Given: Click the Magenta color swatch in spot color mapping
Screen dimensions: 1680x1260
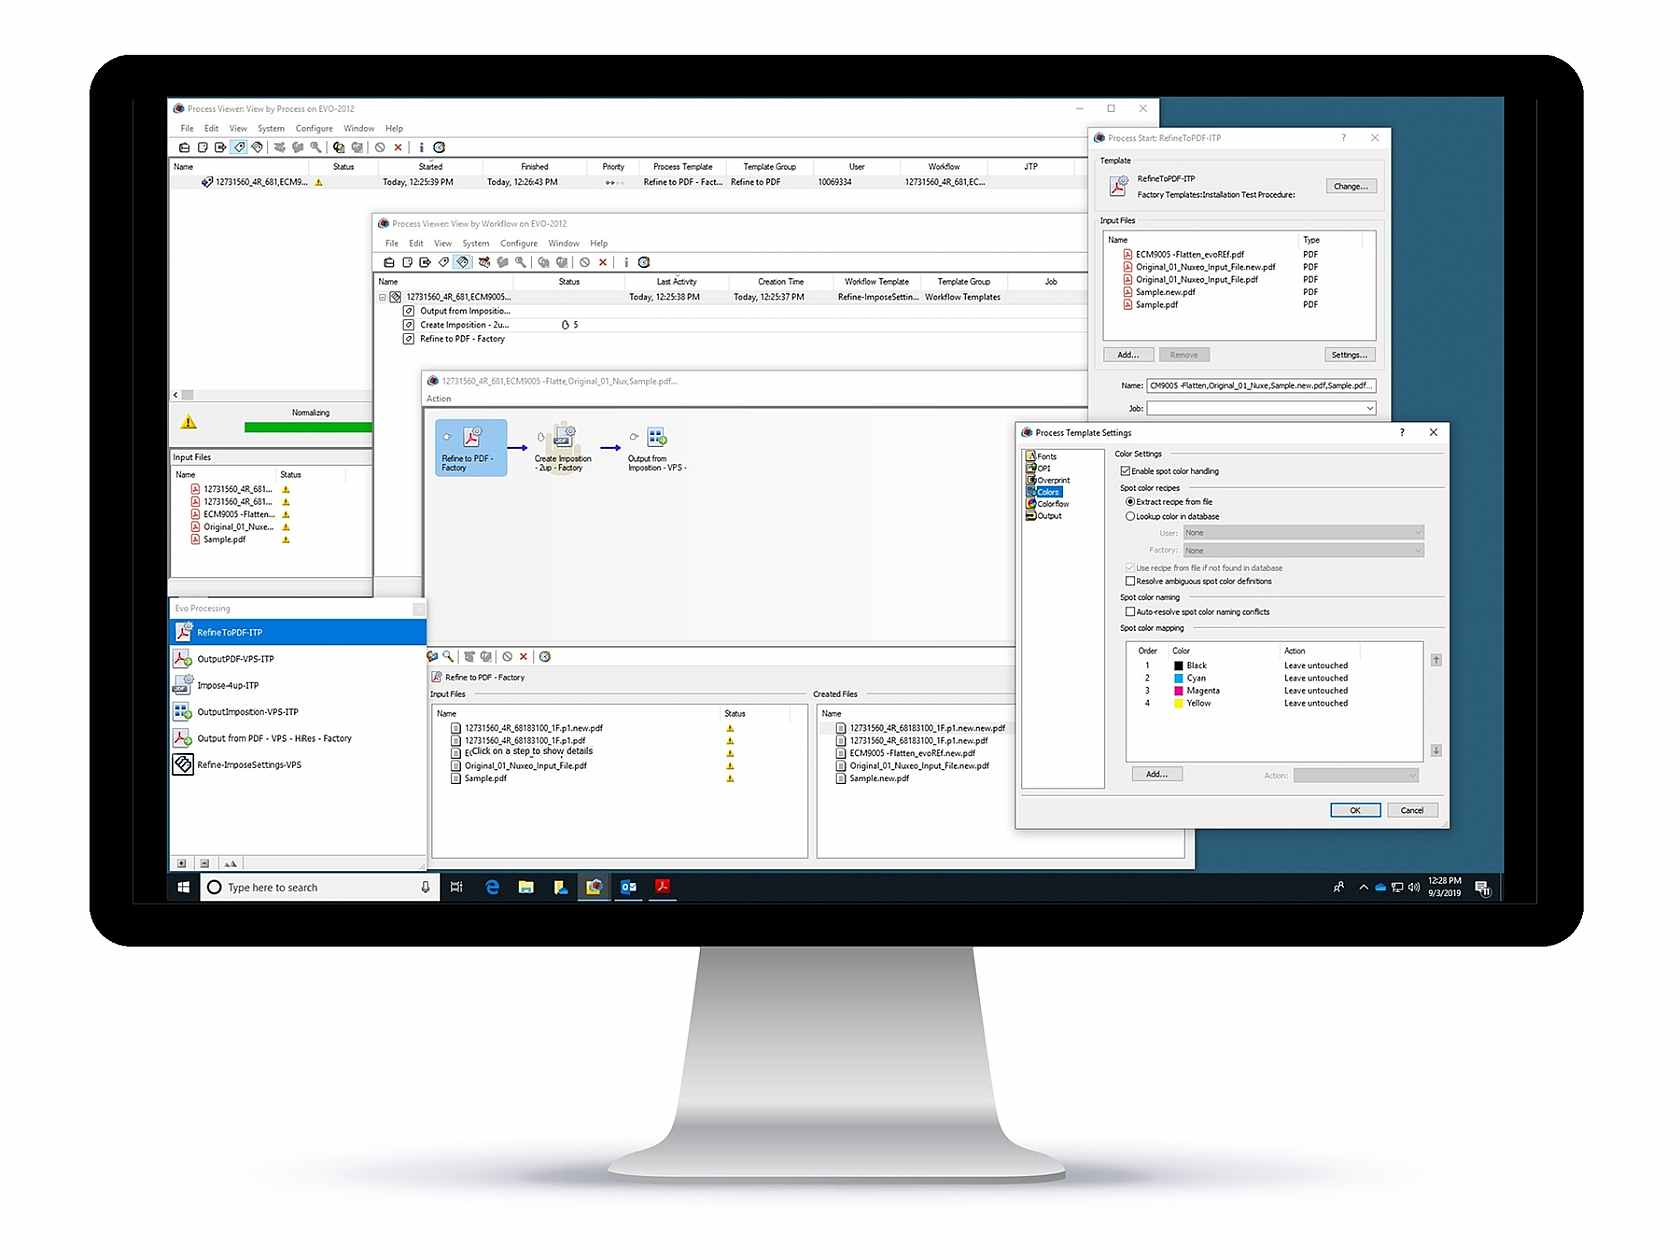Looking at the screenshot, I should pyautogui.click(x=1178, y=690).
